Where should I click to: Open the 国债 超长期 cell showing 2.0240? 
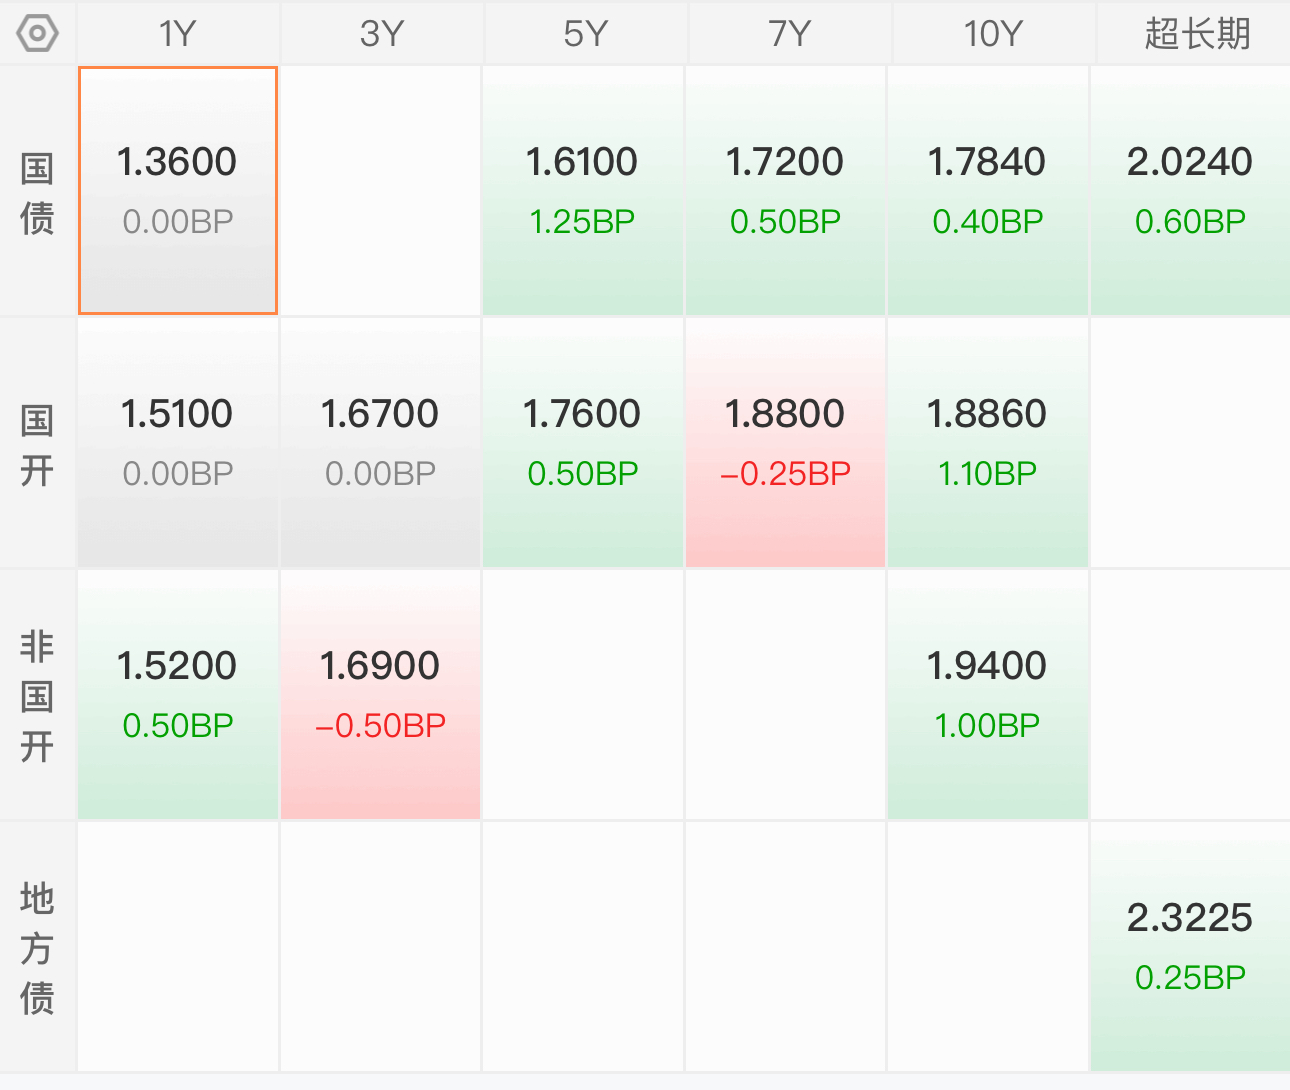[1190, 191]
